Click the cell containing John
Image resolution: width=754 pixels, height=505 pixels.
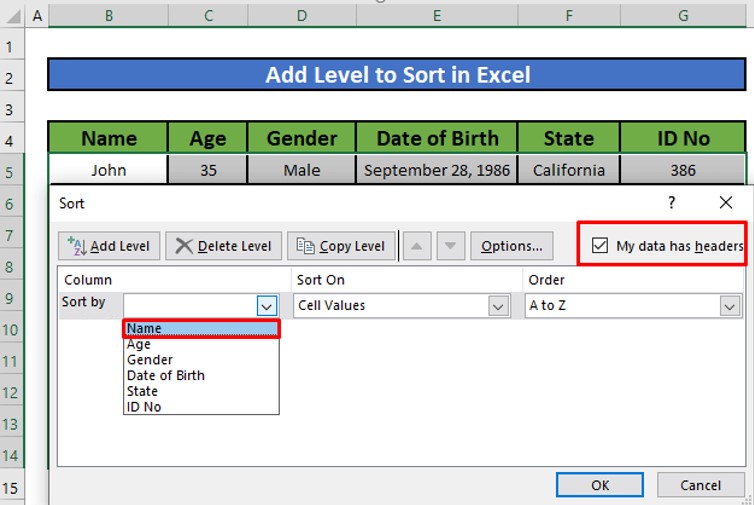click(109, 170)
